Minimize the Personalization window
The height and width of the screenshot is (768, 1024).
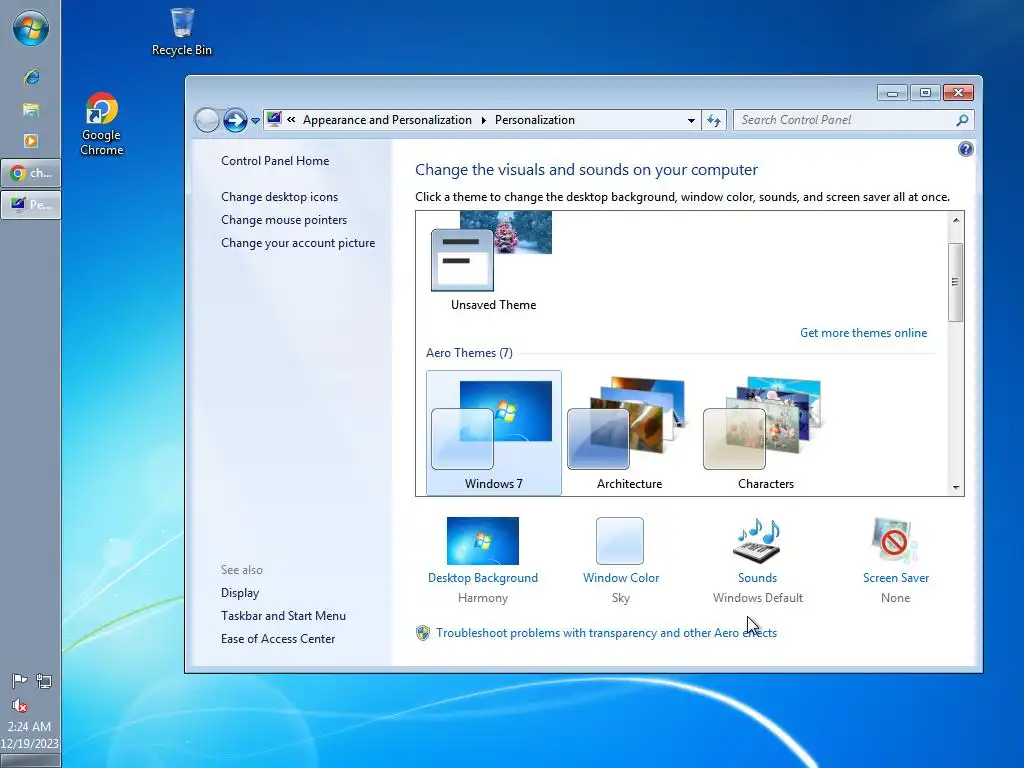coord(892,93)
